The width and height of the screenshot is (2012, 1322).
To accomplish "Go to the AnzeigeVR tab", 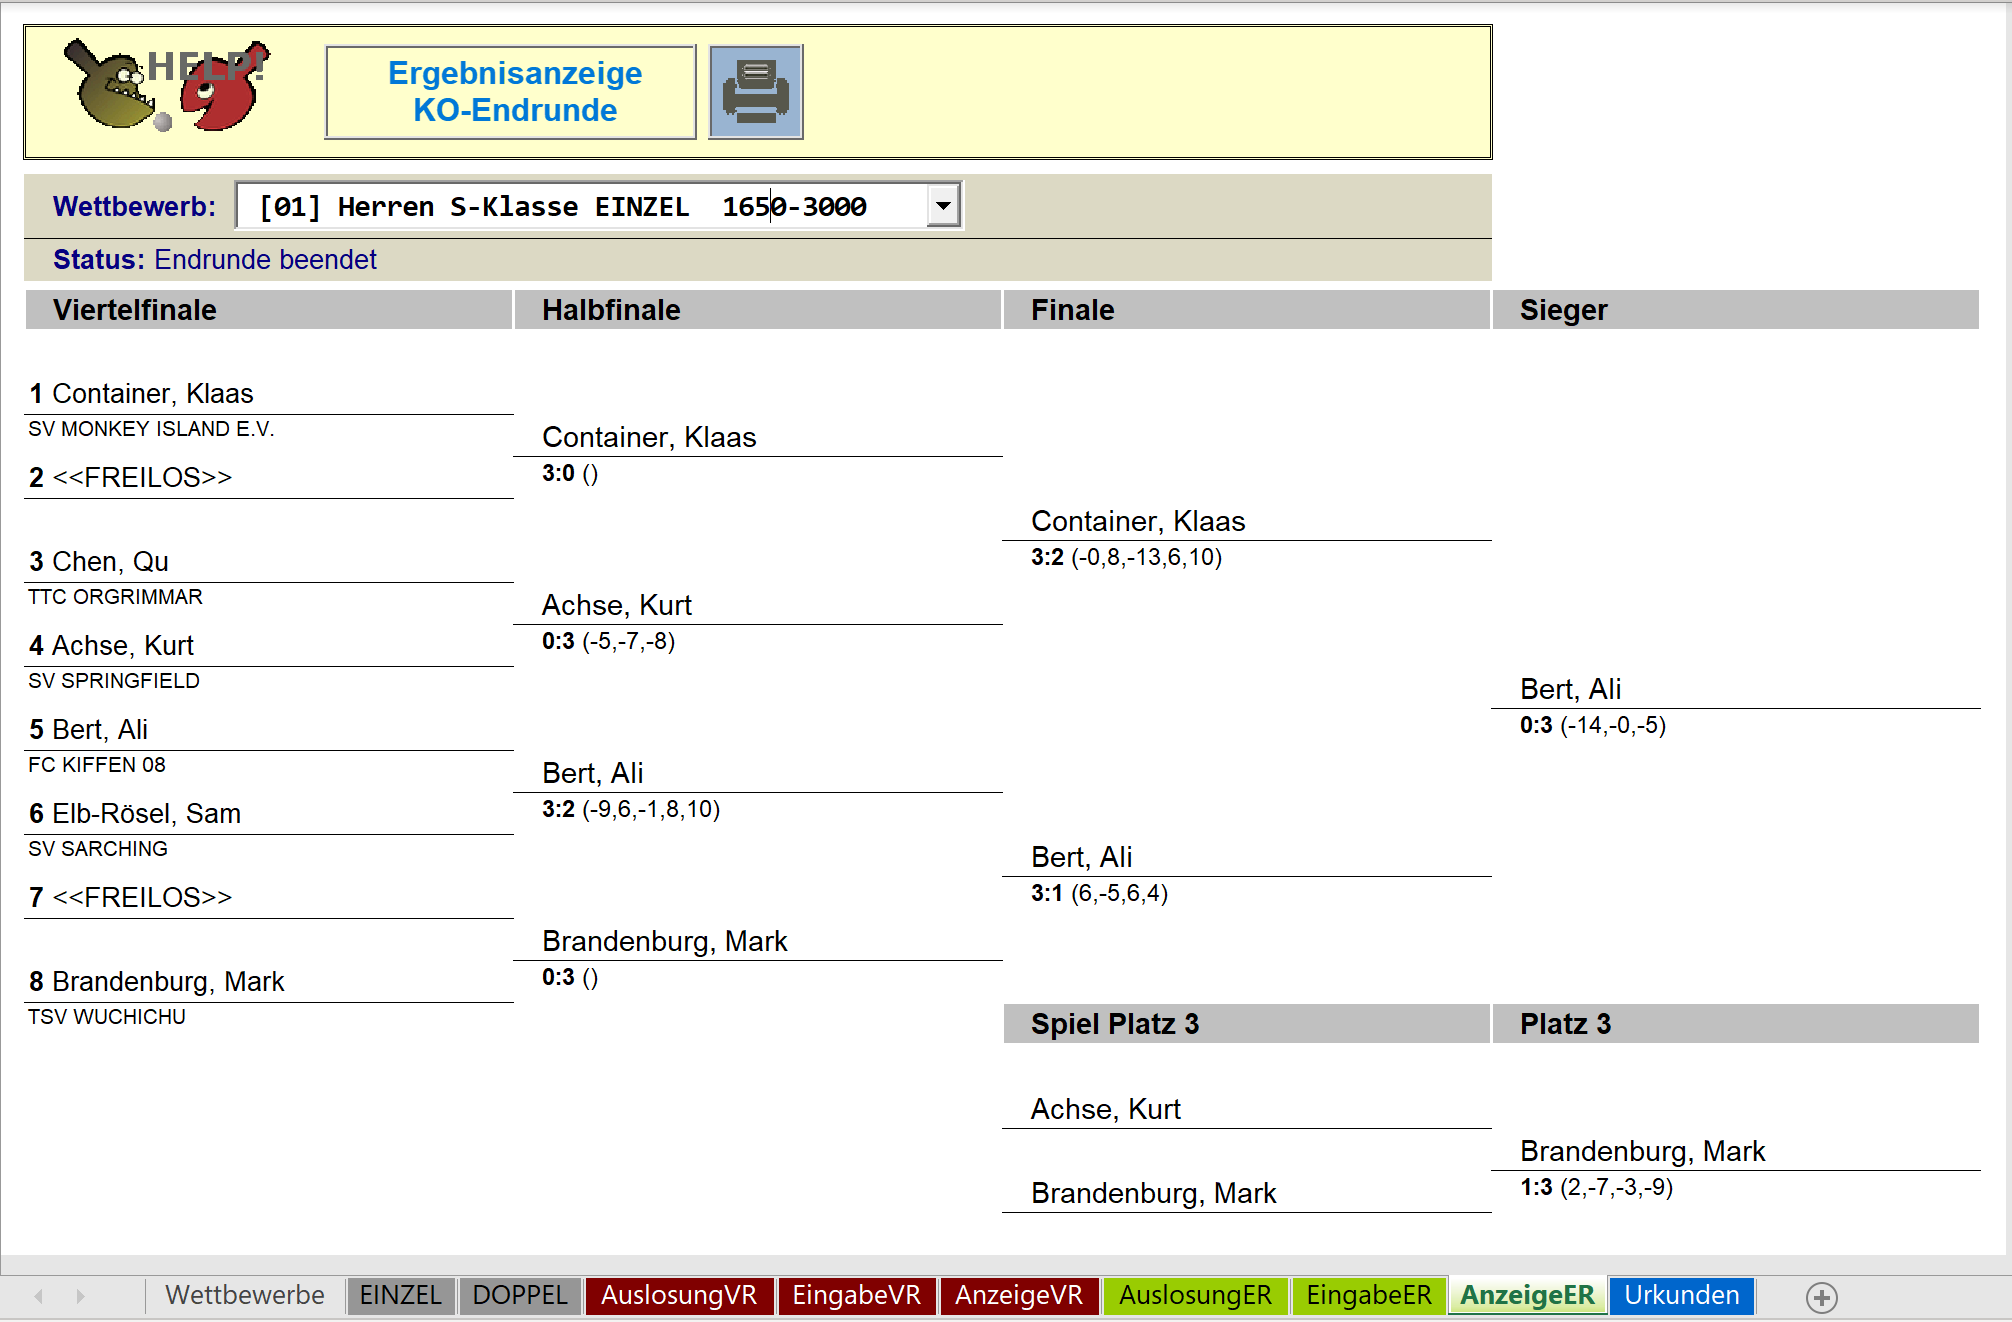I will pyautogui.click(x=1018, y=1295).
